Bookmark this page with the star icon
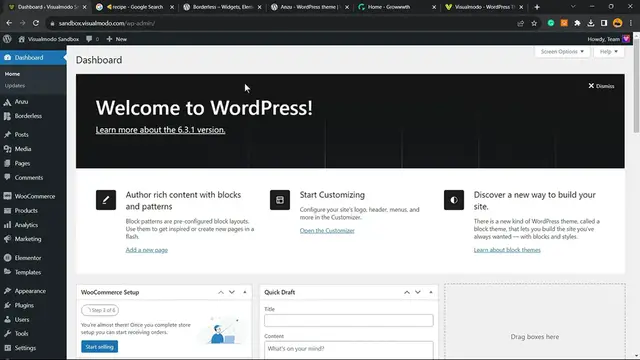The image size is (640, 360). tap(534, 23)
